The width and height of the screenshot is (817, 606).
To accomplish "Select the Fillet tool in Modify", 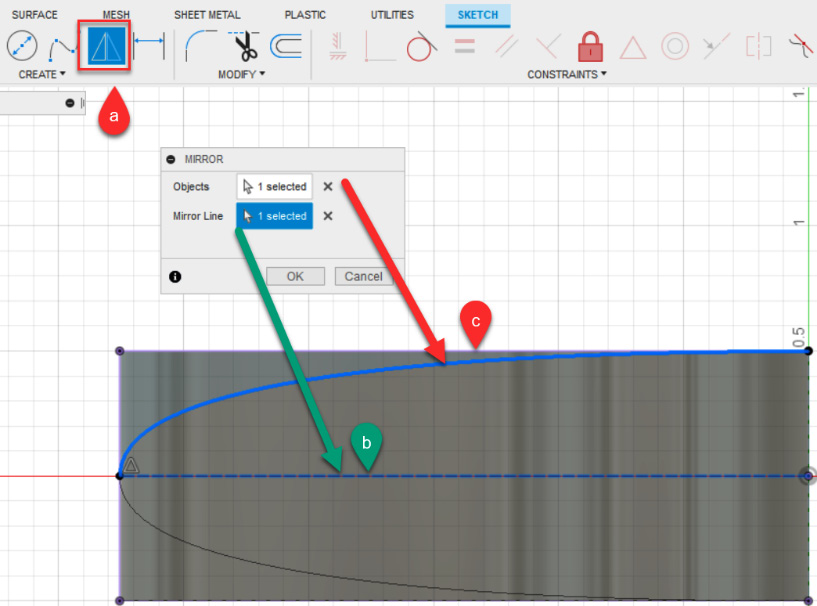I will 199,45.
